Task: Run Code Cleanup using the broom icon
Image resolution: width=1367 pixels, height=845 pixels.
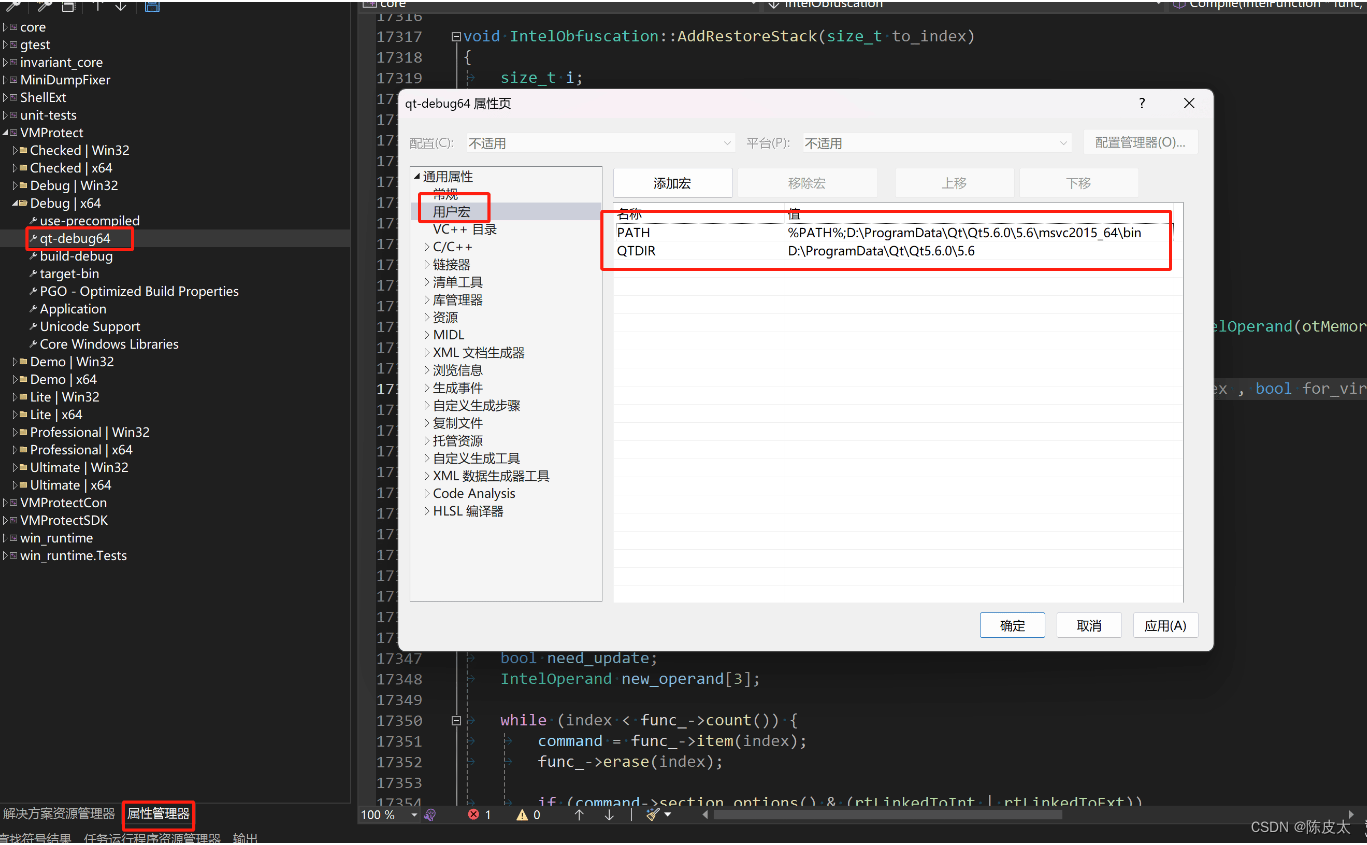Action: [x=654, y=814]
